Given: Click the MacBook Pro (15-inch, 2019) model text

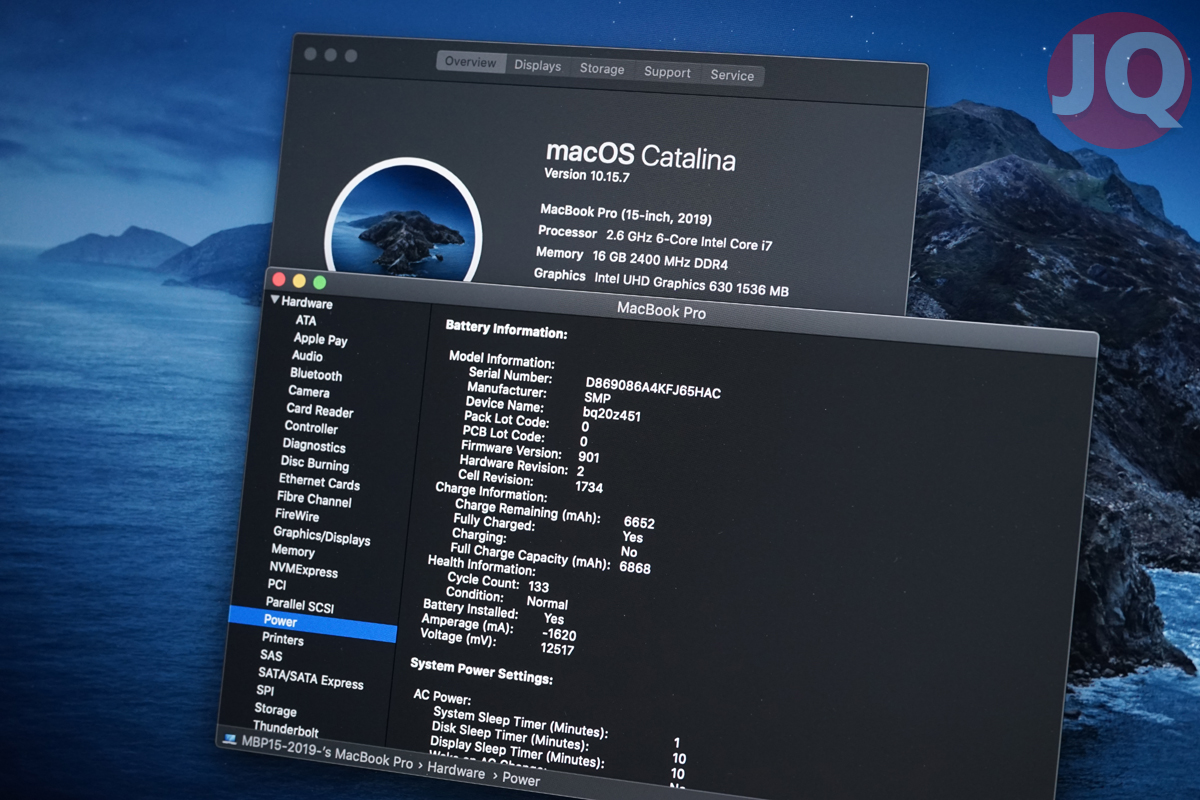Looking at the screenshot, I should [x=626, y=213].
